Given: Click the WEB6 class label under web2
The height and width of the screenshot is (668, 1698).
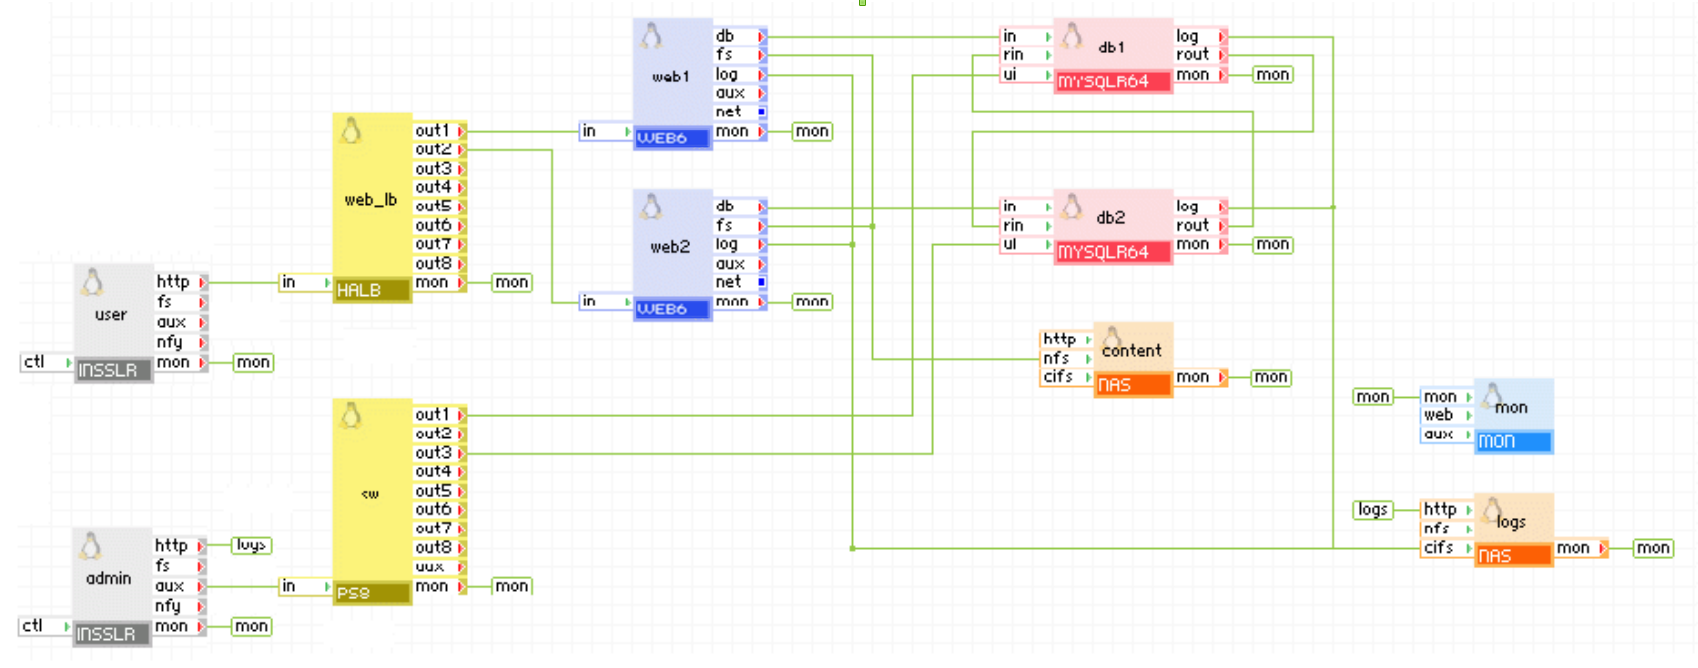Looking at the screenshot, I should 672,309.
